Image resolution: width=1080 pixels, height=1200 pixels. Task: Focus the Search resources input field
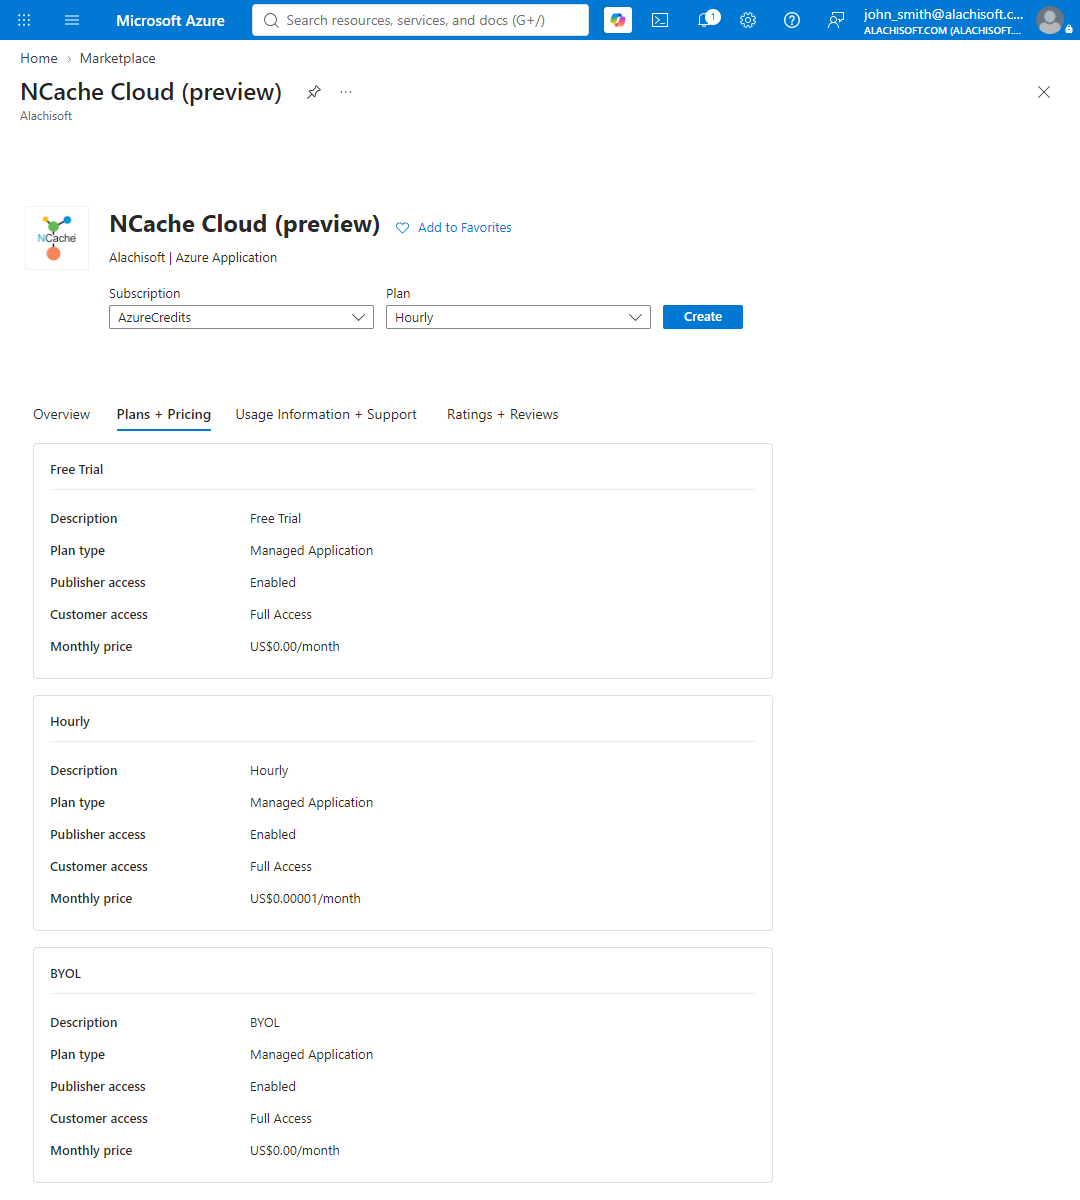tap(420, 20)
